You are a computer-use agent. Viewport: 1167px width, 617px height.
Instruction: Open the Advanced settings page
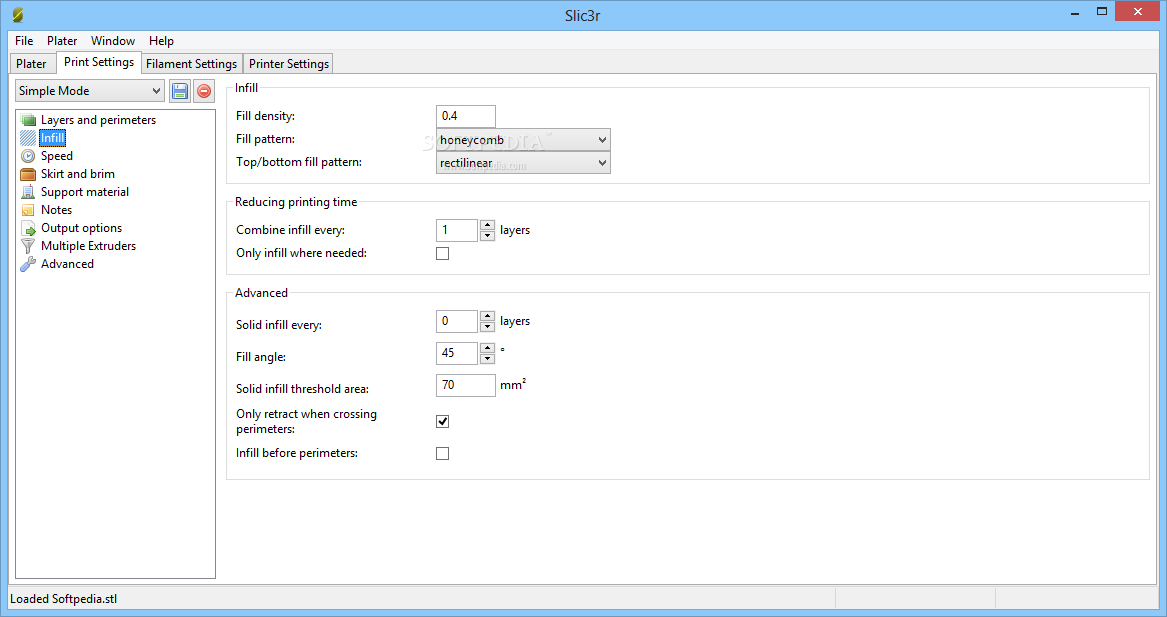pyautogui.click(x=67, y=263)
